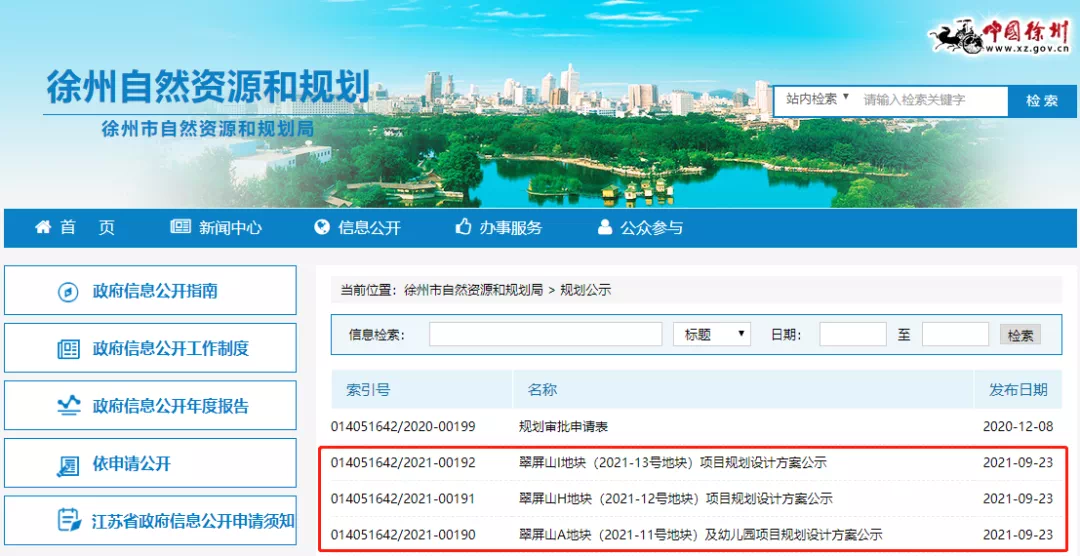Click the newspaper icon for 新闻中心

click(180, 227)
